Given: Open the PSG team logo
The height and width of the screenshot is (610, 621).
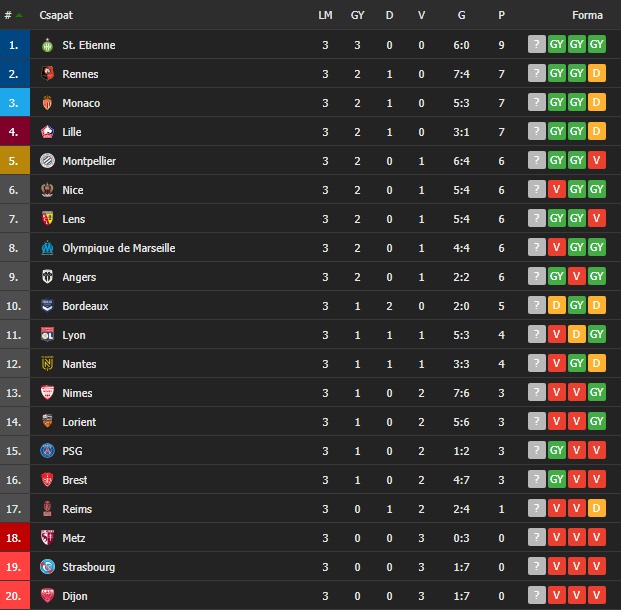Looking at the screenshot, I should 48,451.
